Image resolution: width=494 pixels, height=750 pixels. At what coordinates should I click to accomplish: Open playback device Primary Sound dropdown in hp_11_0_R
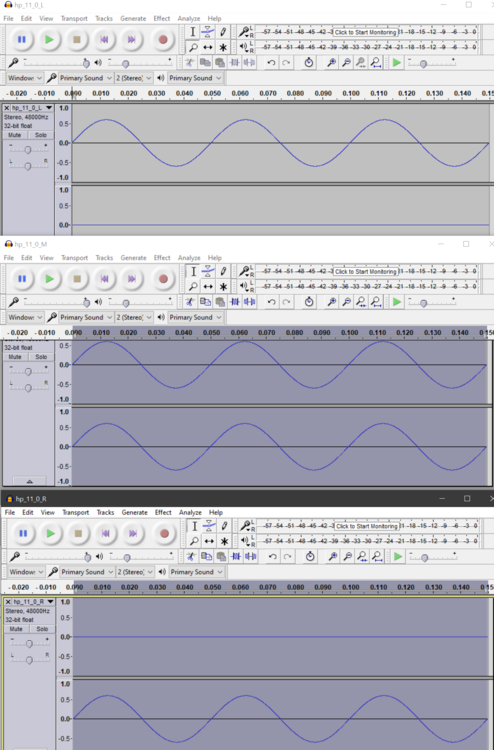[x=197, y=572]
